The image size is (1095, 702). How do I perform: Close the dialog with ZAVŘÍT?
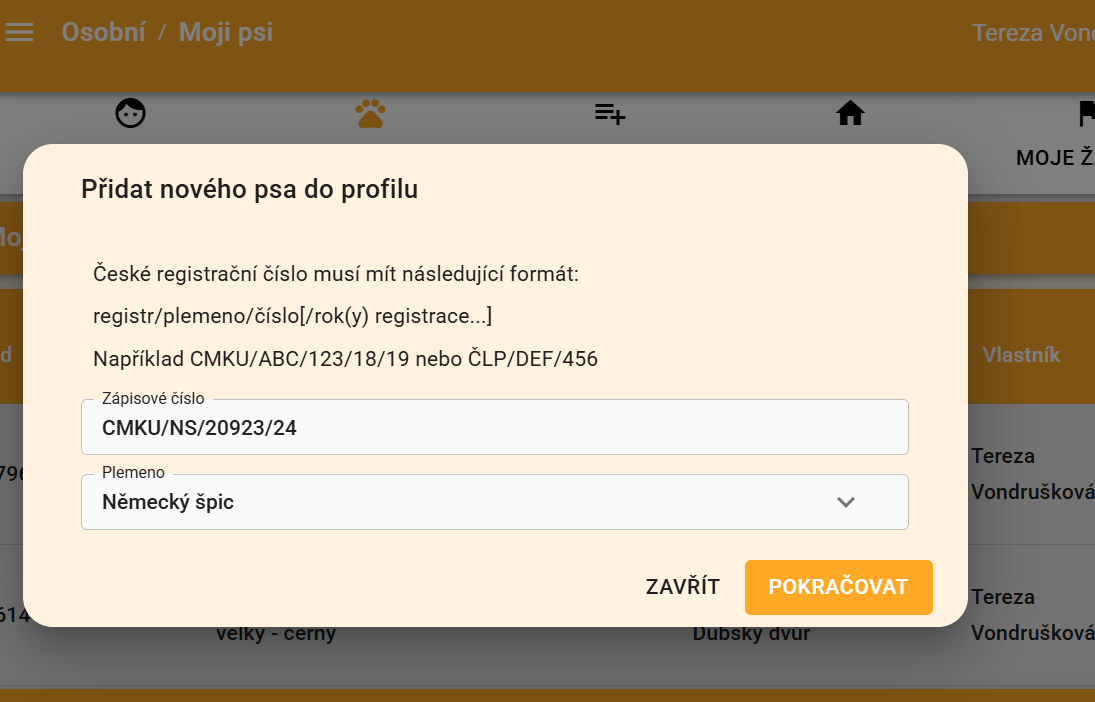click(x=682, y=587)
